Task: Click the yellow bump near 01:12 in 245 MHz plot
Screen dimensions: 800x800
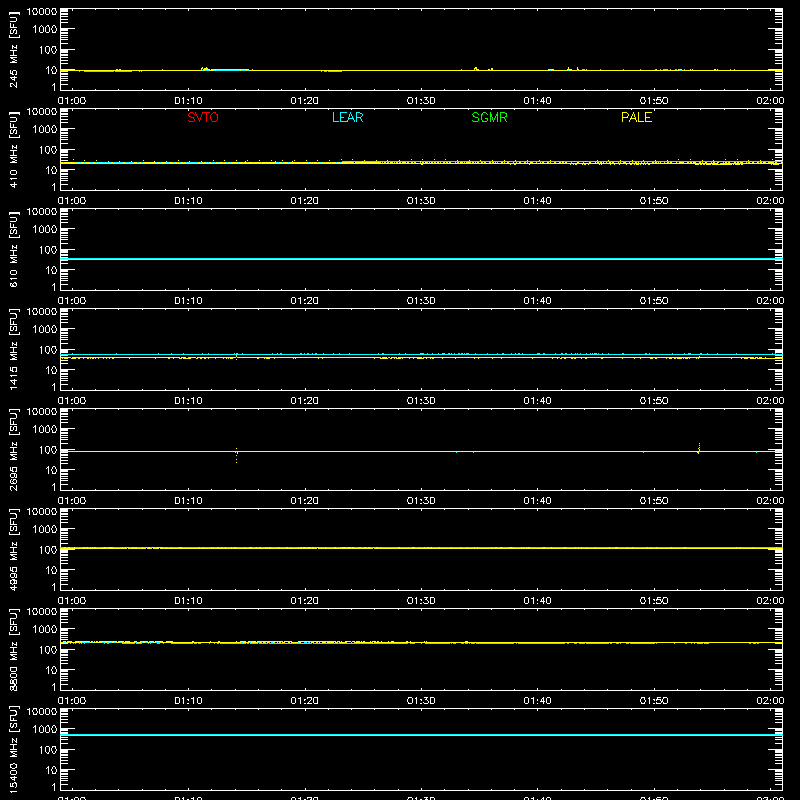Action: (x=205, y=68)
